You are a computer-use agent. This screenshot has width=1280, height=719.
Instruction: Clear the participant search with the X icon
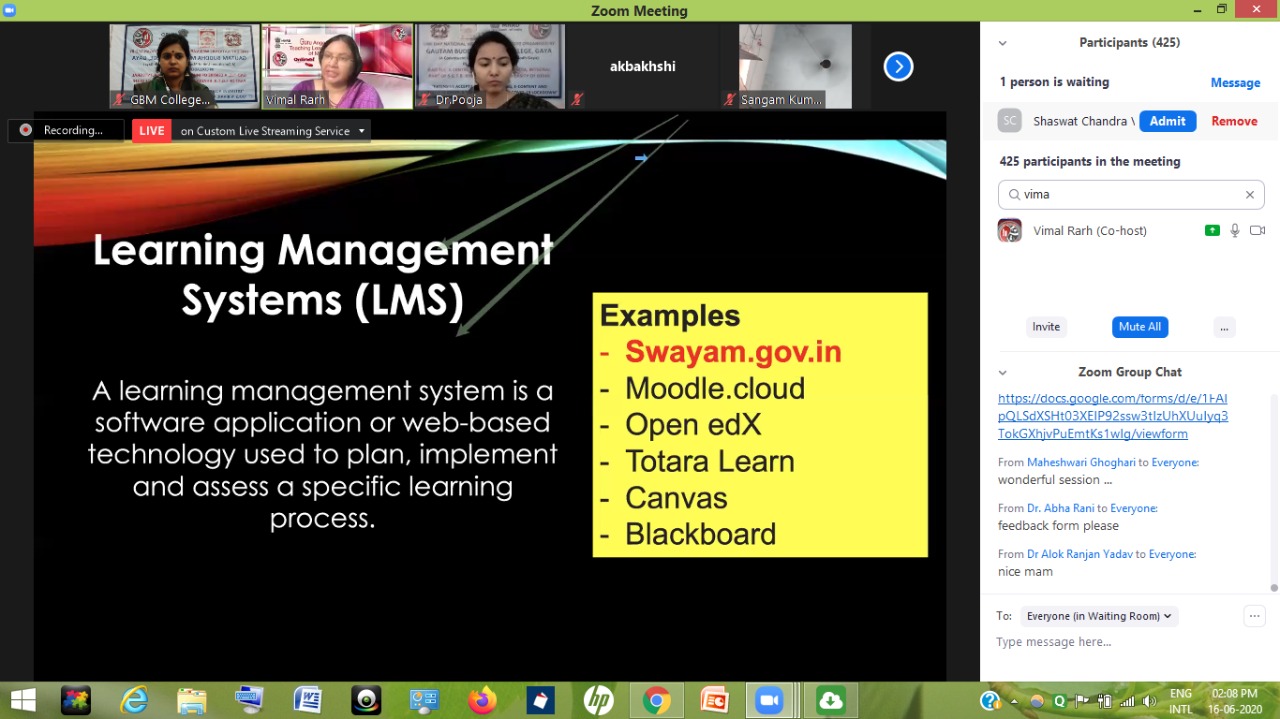[1249, 194]
